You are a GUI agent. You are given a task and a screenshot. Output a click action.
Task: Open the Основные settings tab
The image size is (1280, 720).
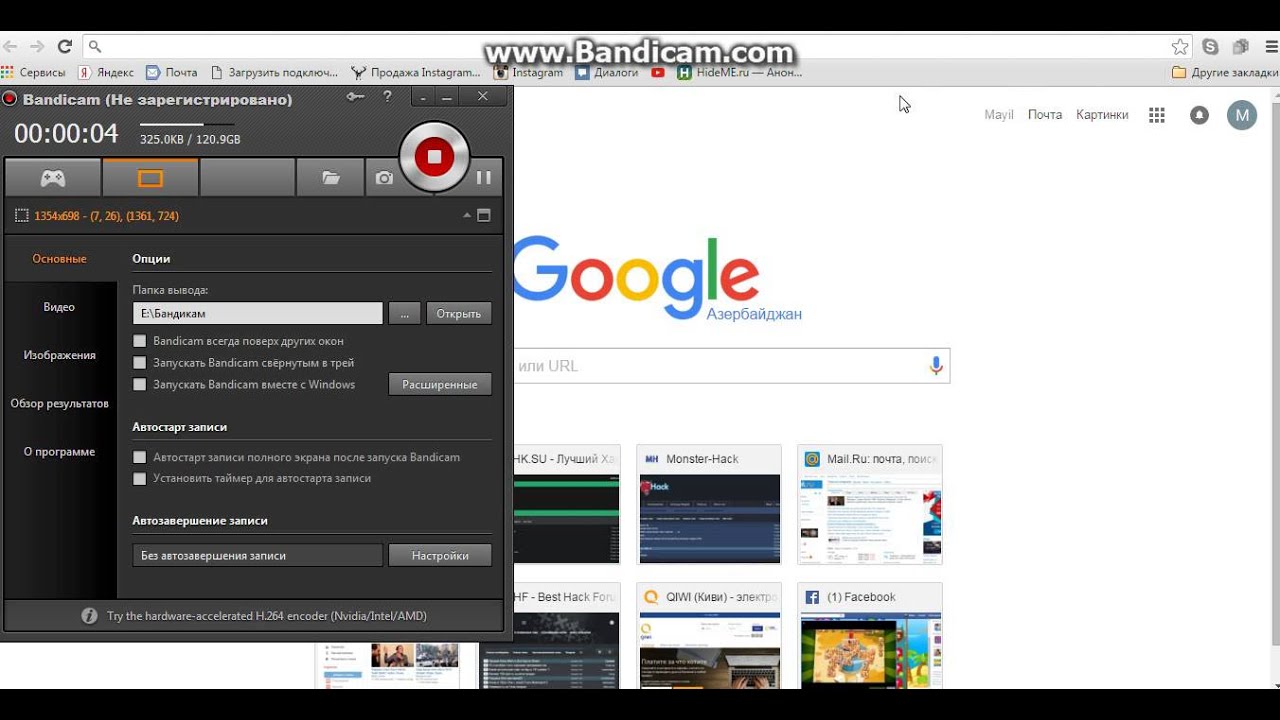(x=60, y=259)
